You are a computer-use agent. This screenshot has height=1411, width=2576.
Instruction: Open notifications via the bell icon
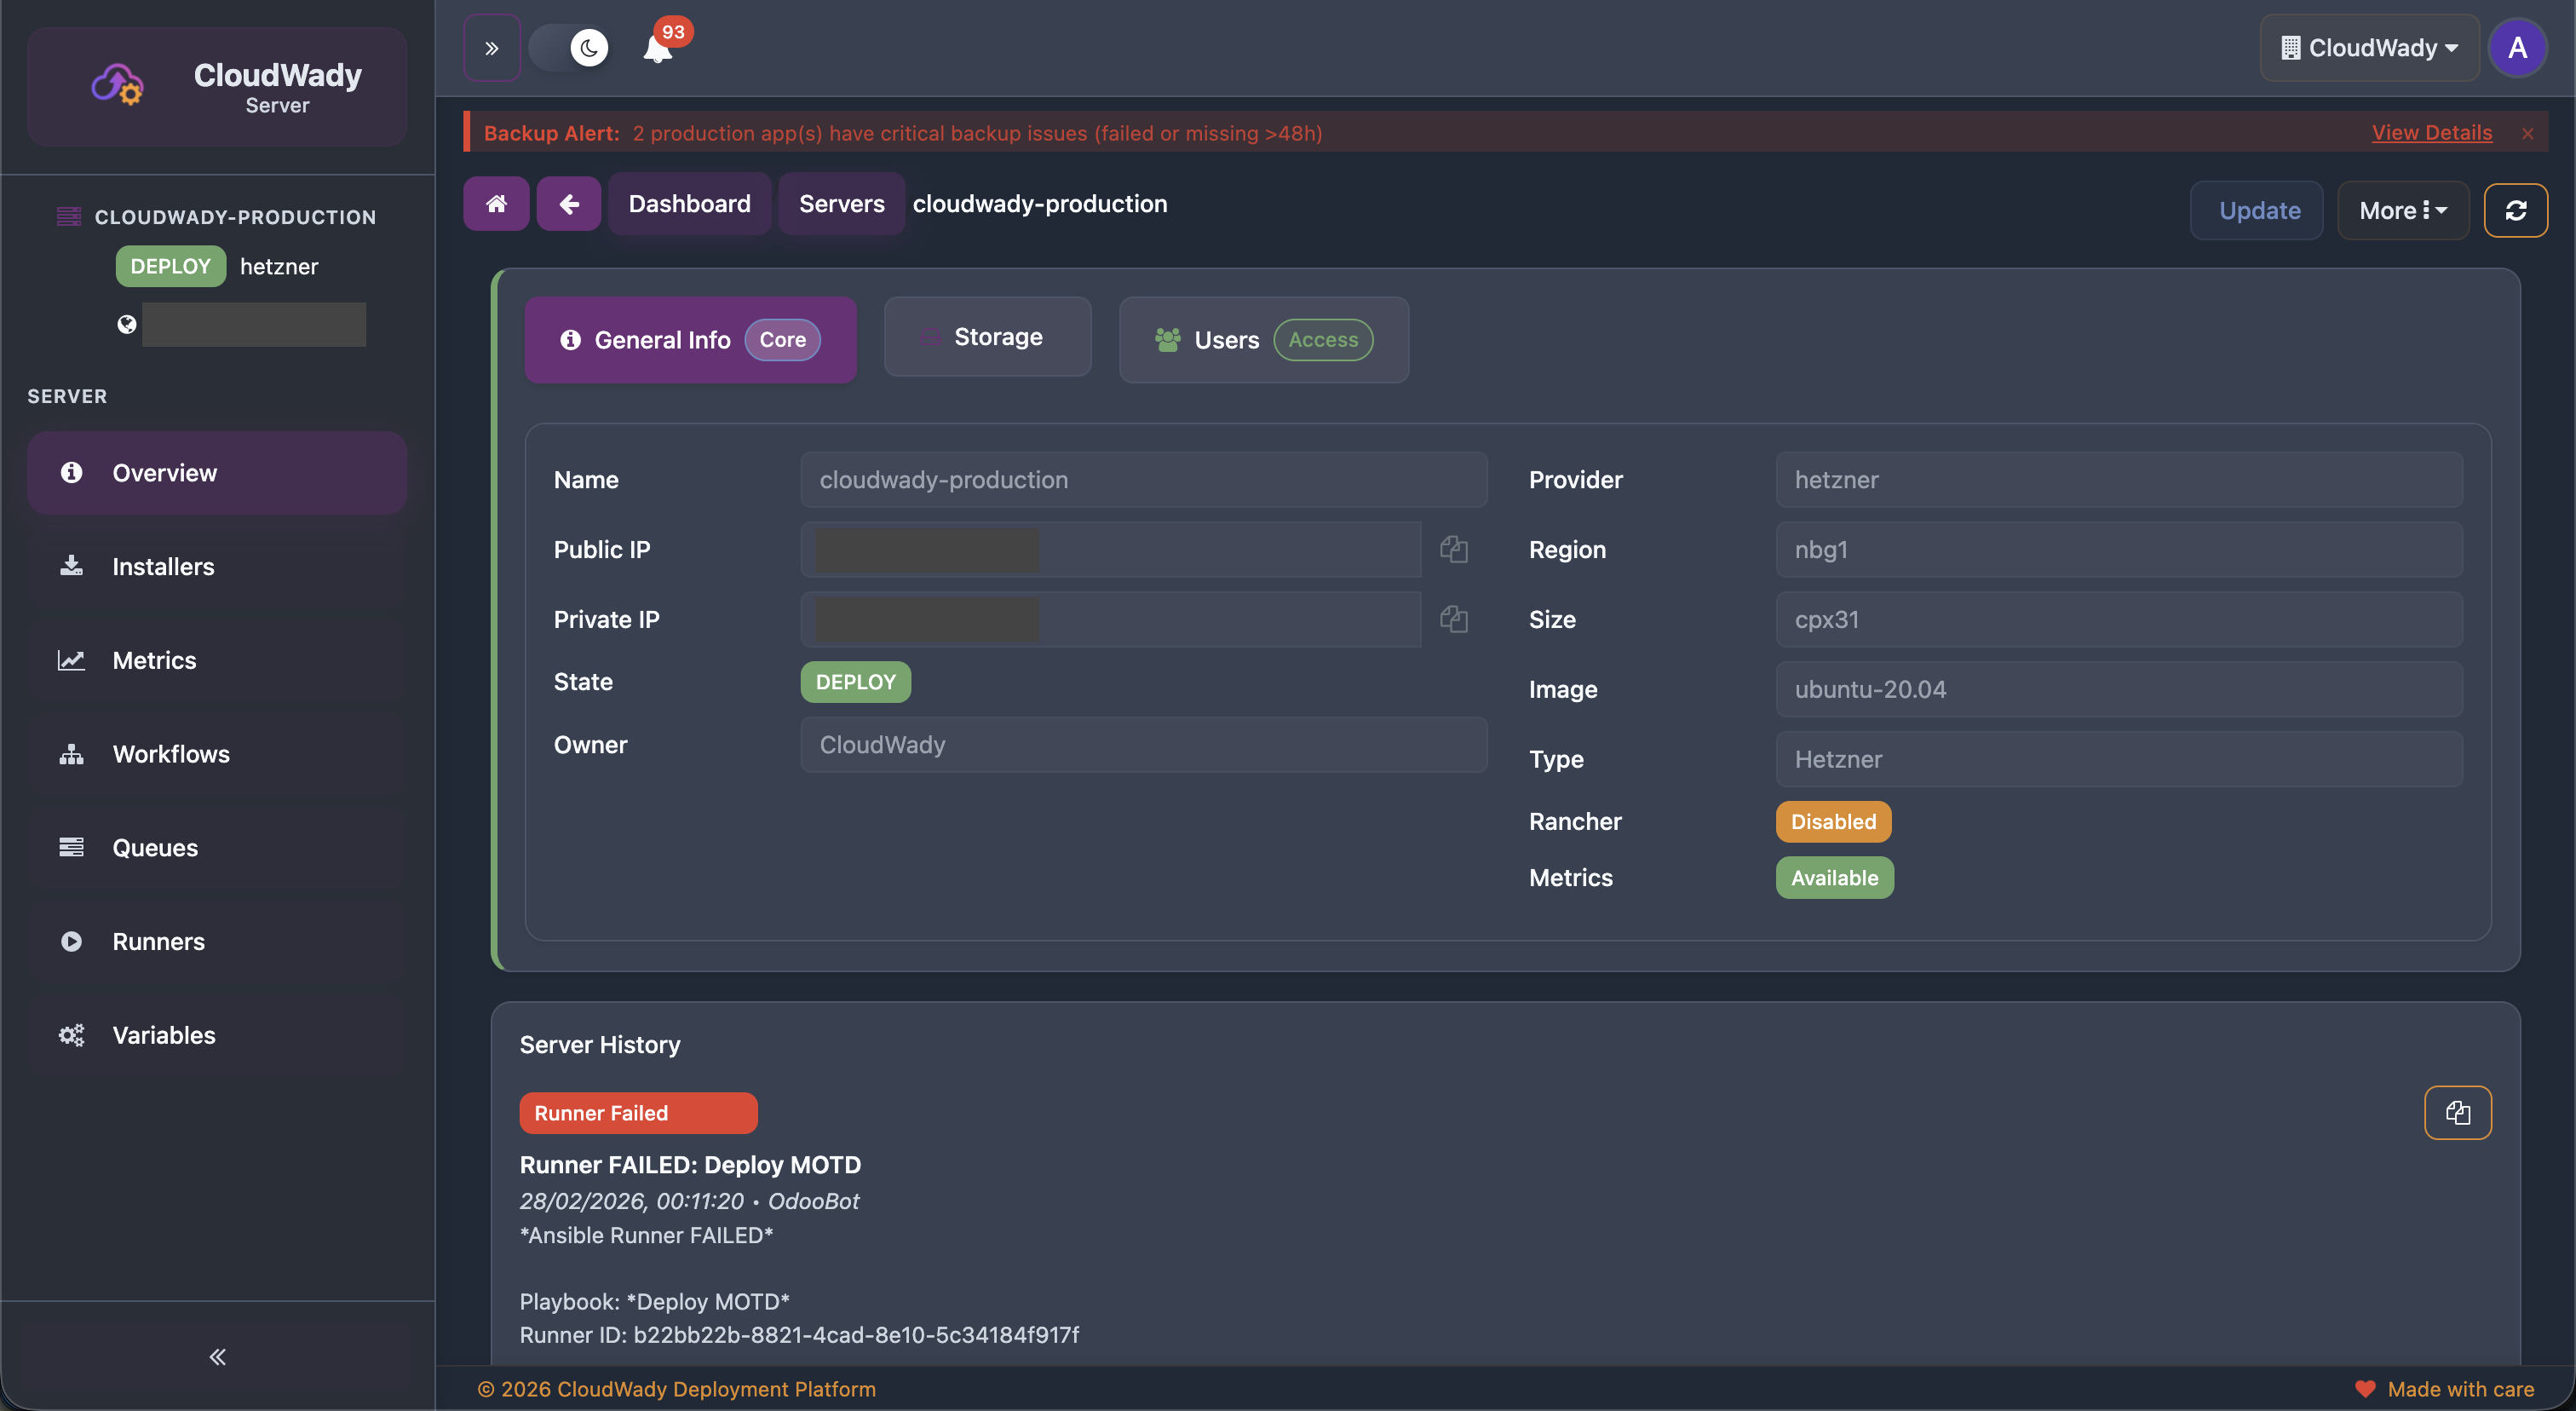point(658,47)
